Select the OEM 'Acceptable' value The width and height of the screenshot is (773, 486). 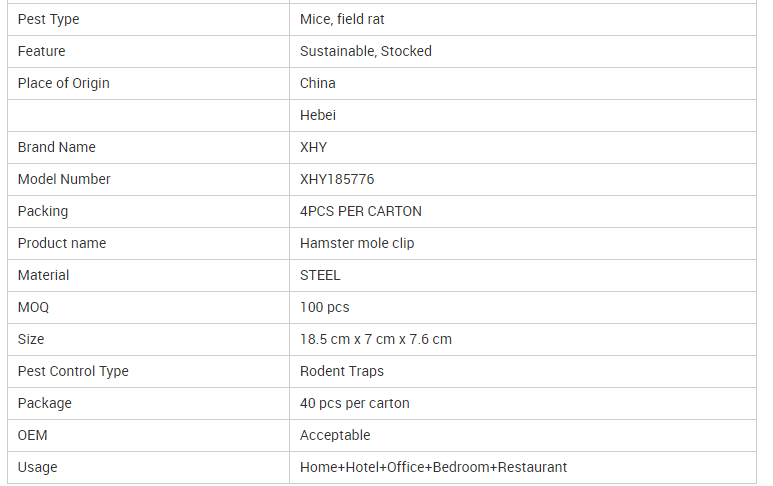(335, 436)
